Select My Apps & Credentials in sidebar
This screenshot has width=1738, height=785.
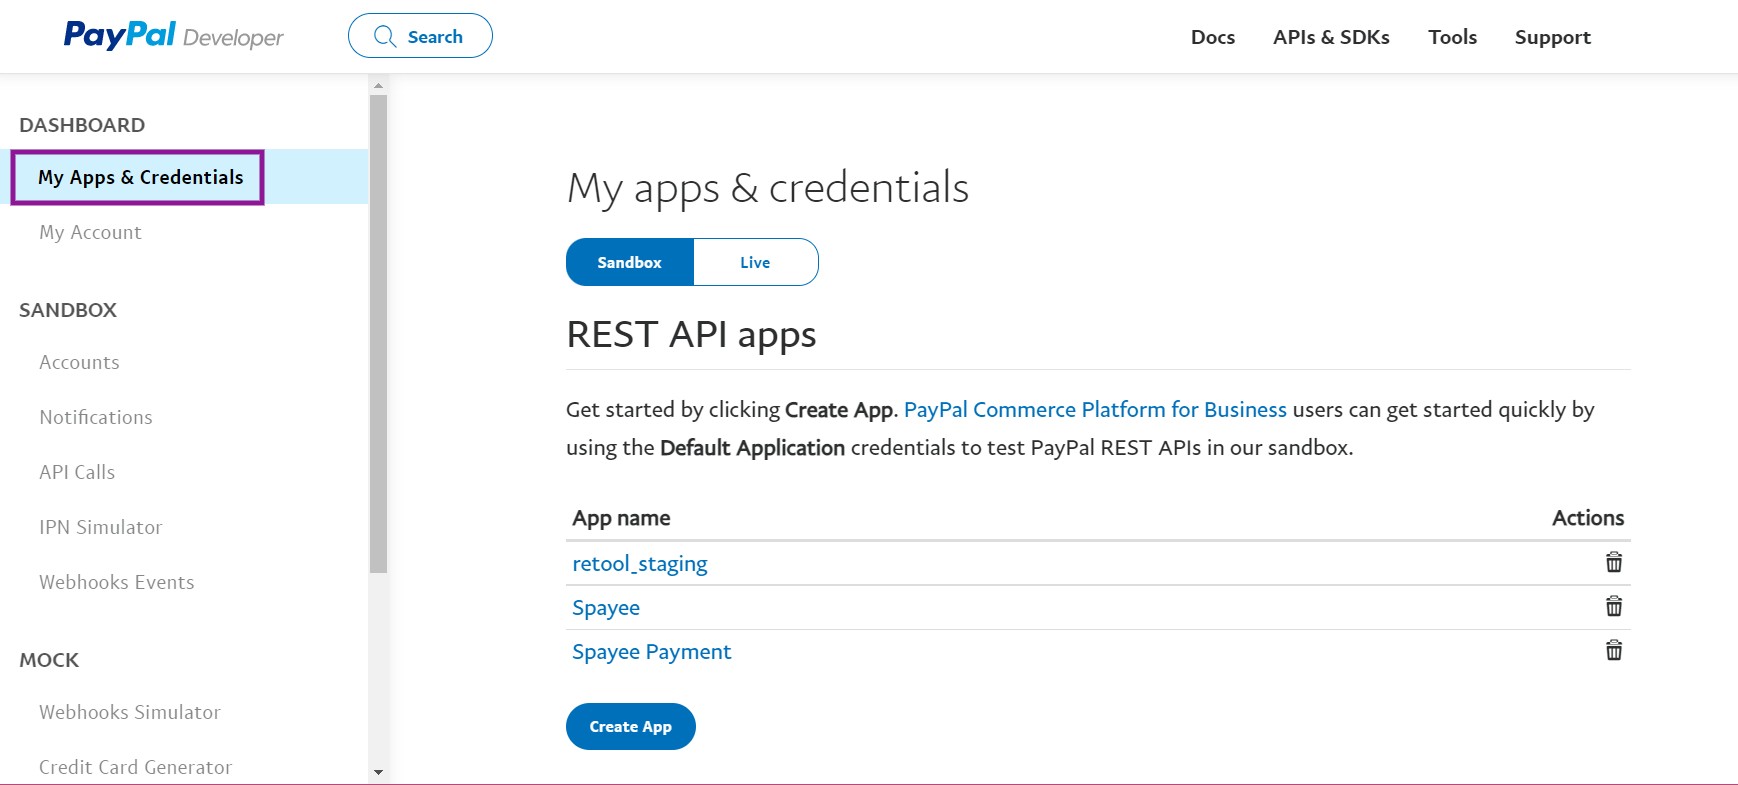140,177
